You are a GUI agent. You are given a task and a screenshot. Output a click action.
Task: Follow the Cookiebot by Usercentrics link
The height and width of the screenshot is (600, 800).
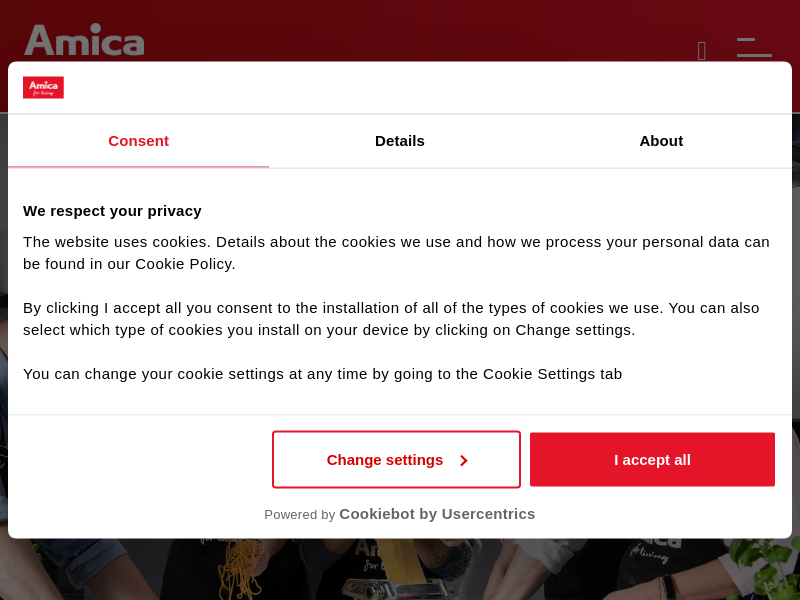(x=437, y=514)
